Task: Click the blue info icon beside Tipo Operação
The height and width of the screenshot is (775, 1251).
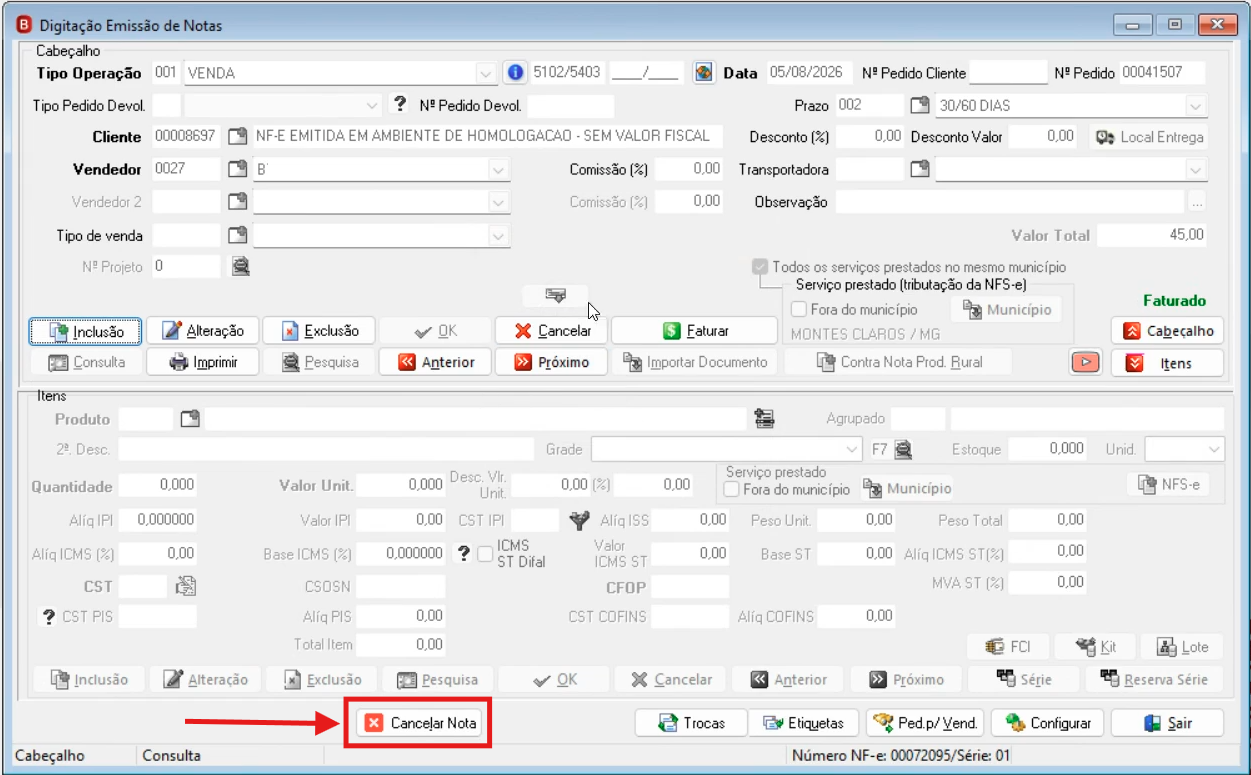Action: click(514, 73)
